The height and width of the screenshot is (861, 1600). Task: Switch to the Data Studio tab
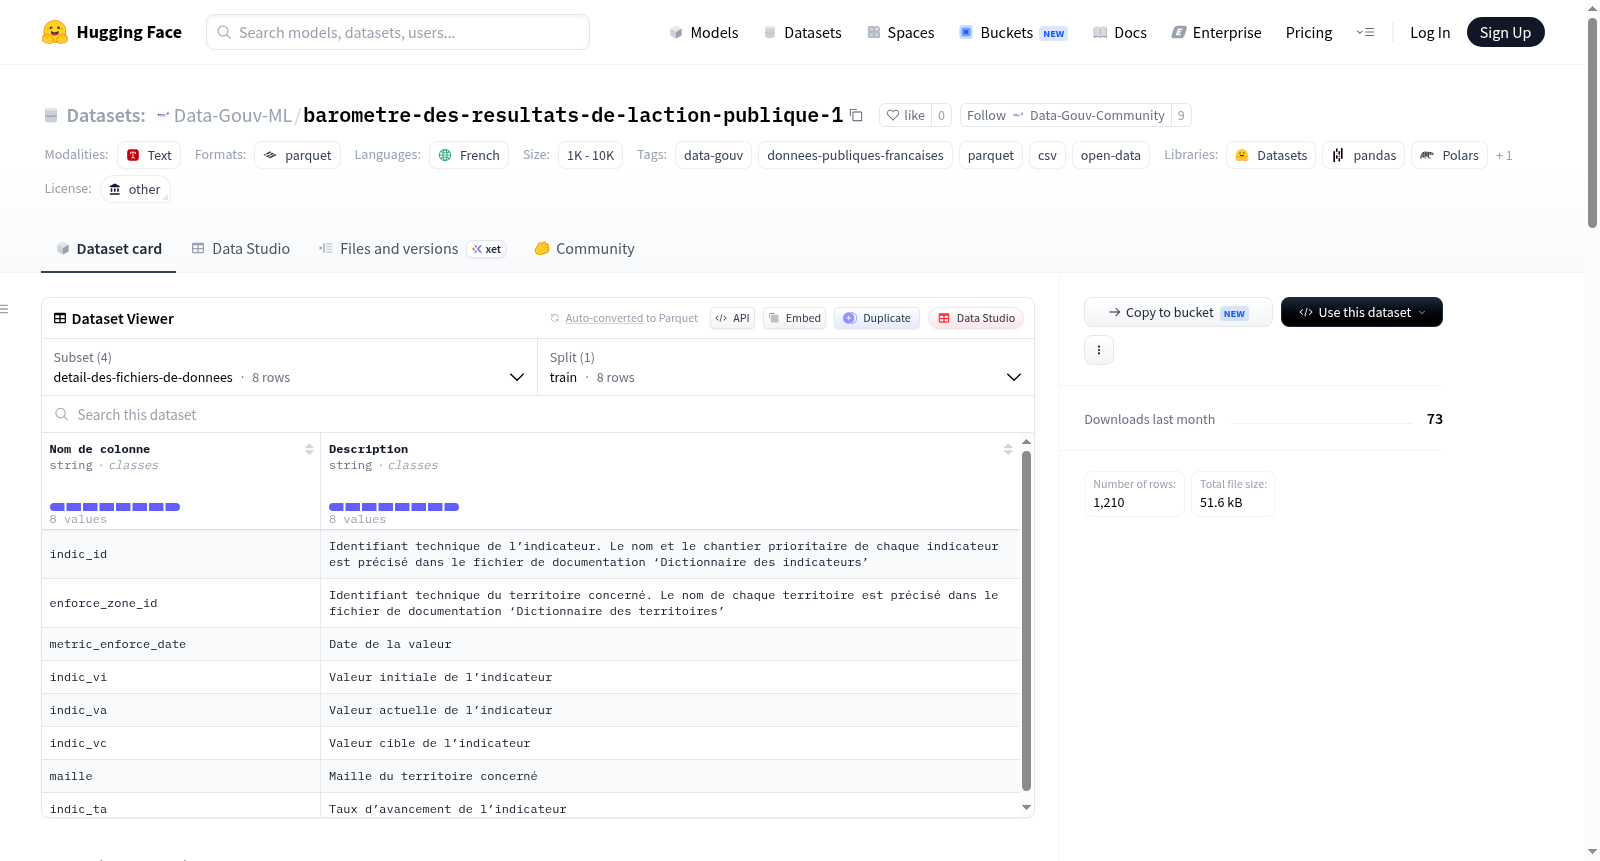click(x=241, y=248)
